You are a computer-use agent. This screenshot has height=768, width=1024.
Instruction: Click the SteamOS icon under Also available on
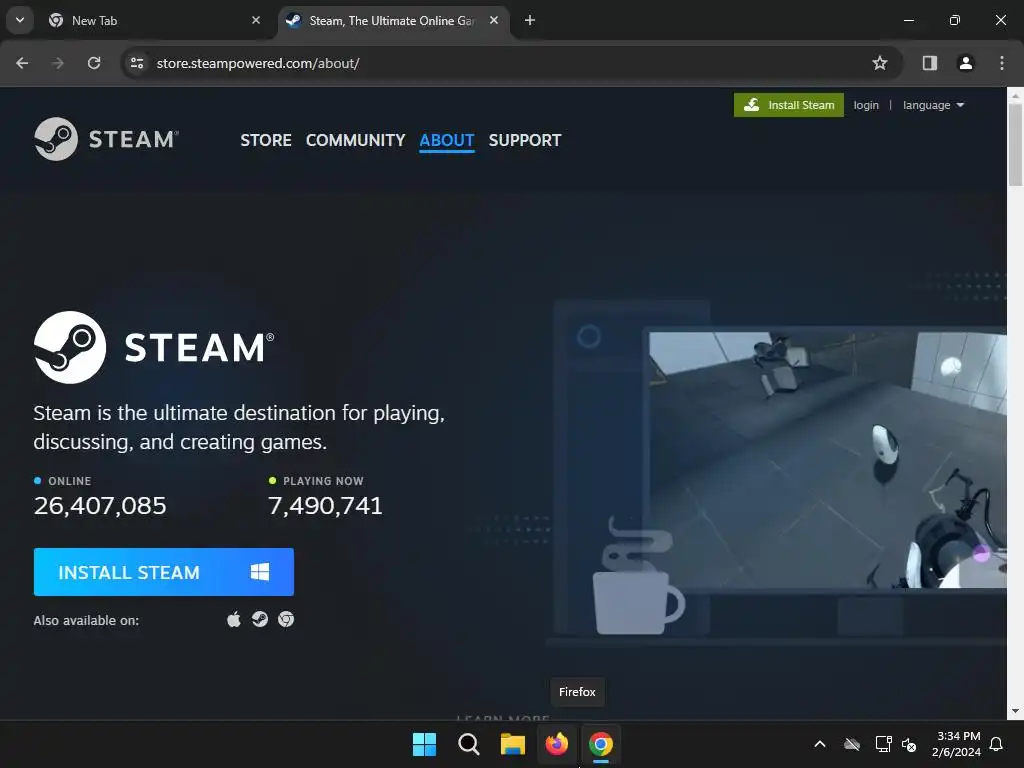(x=260, y=619)
